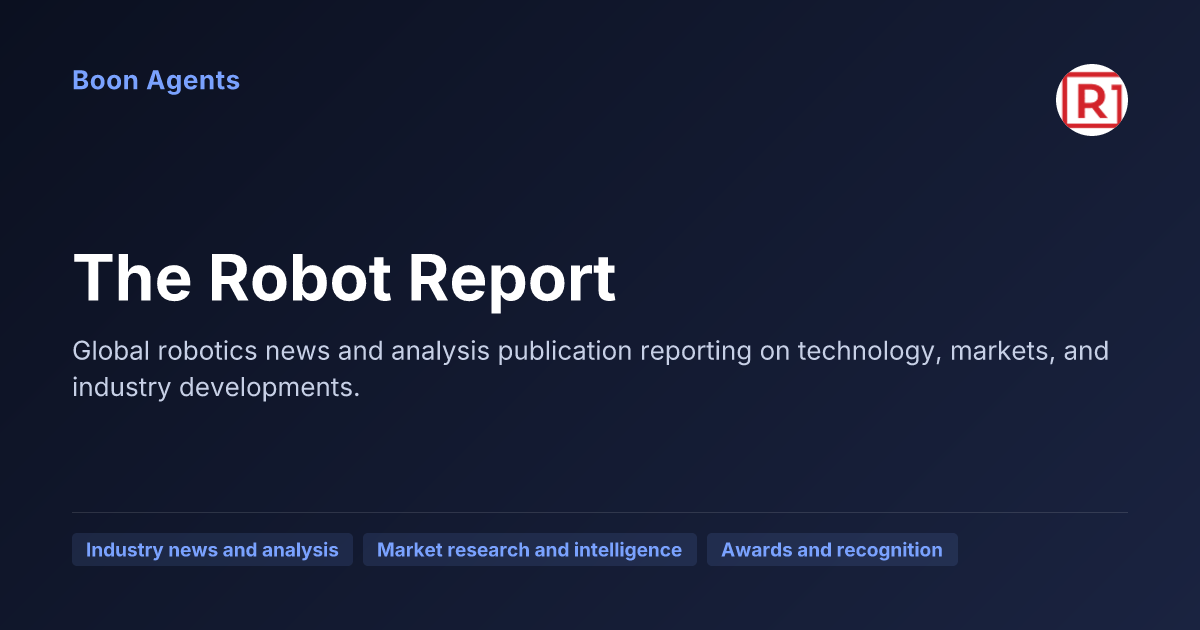1200x630 pixels.
Task: Click the description starting 'Global robotics news'
Action: tap(590, 369)
